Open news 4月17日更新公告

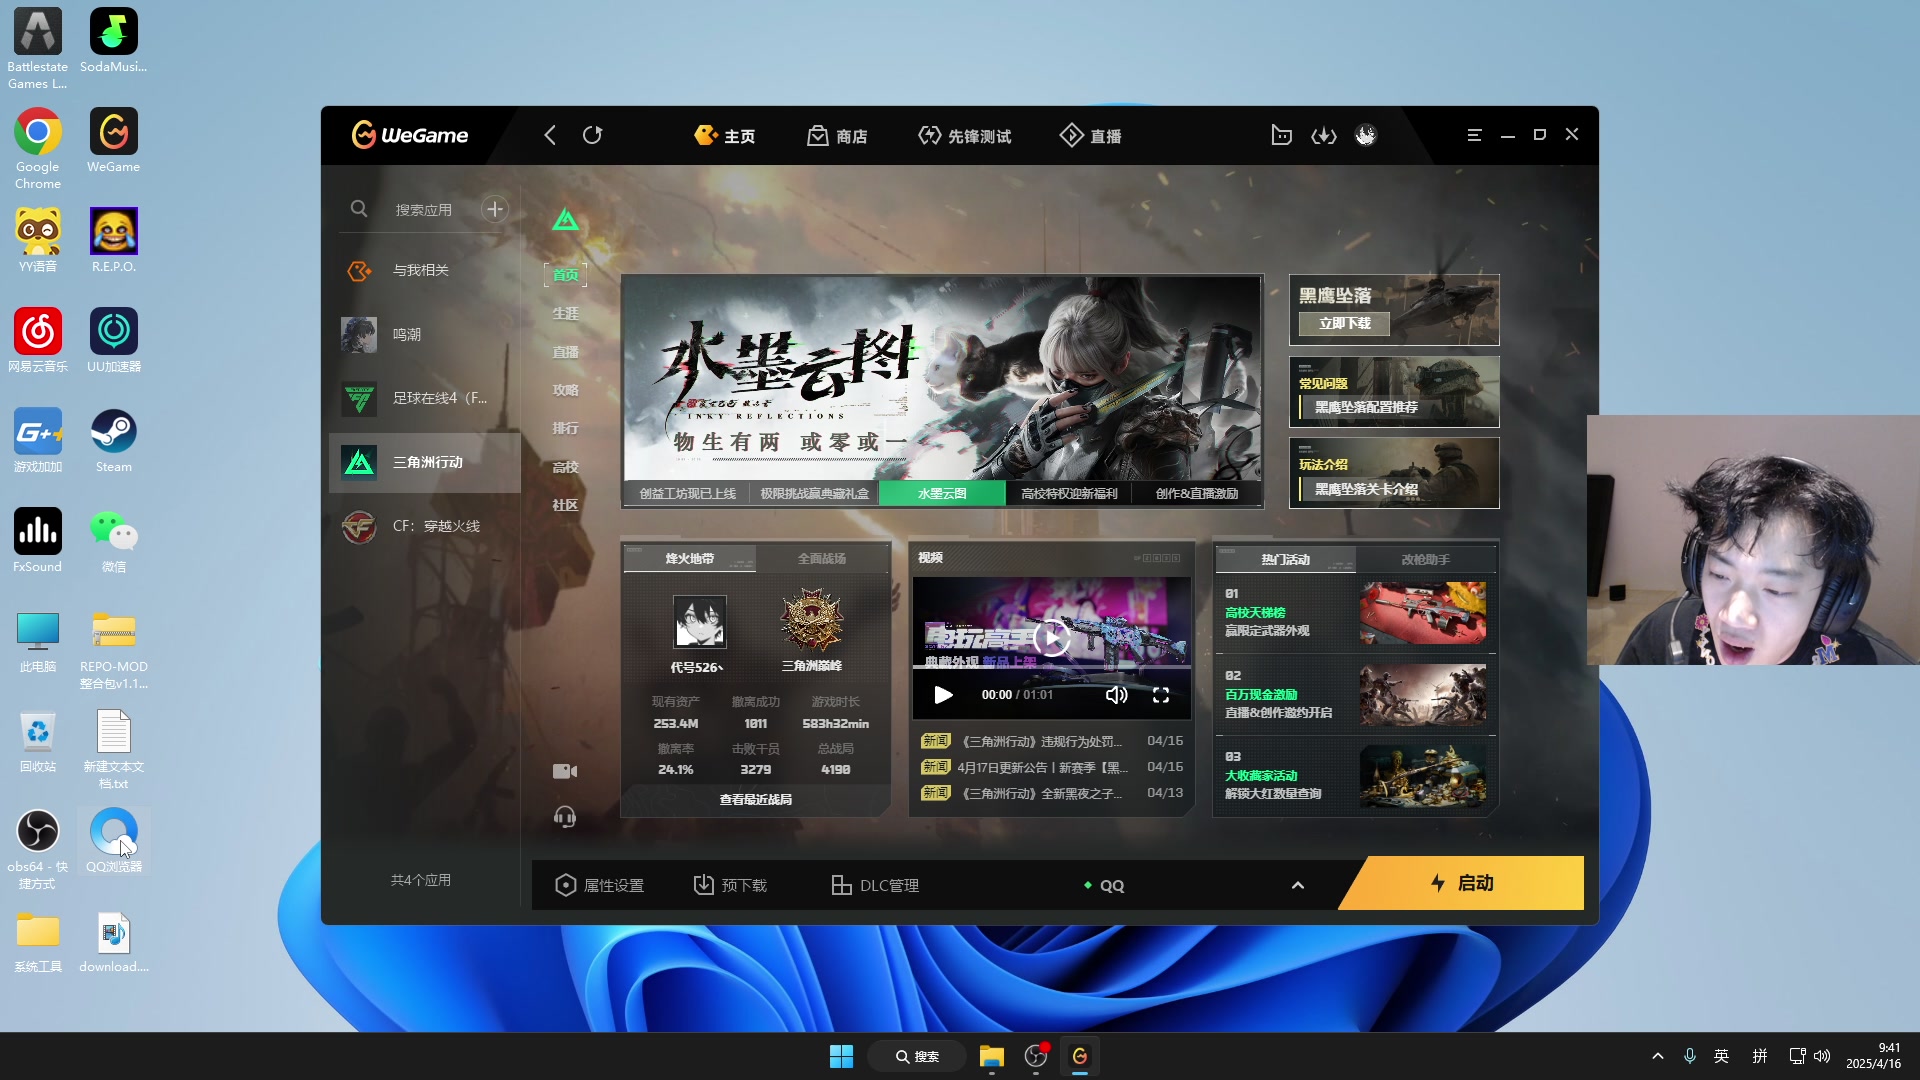[1051, 768]
